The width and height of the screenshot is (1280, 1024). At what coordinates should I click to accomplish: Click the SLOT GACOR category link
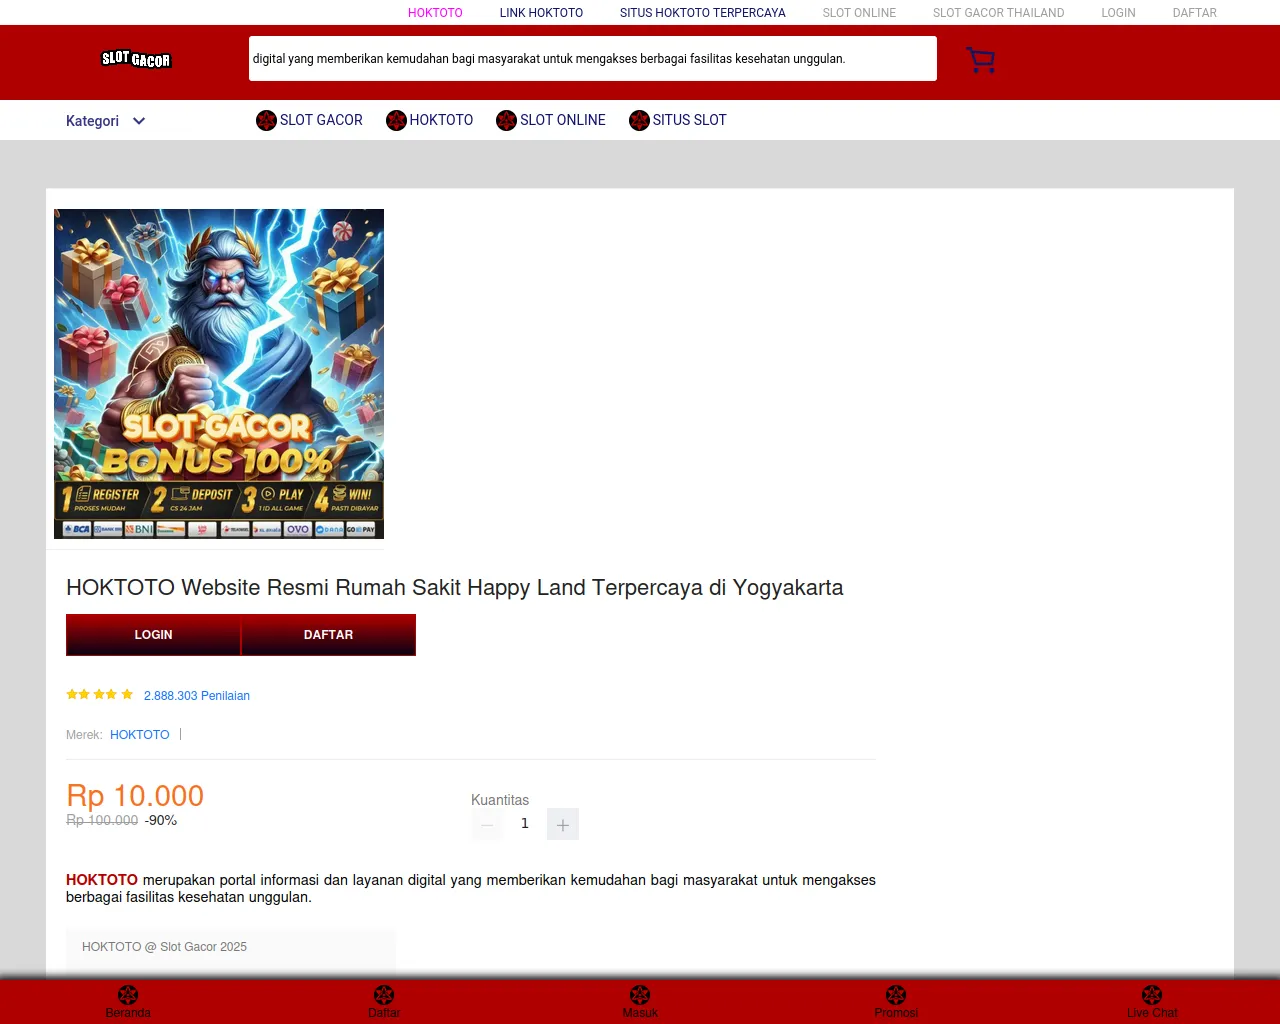pyautogui.click(x=321, y=120)
